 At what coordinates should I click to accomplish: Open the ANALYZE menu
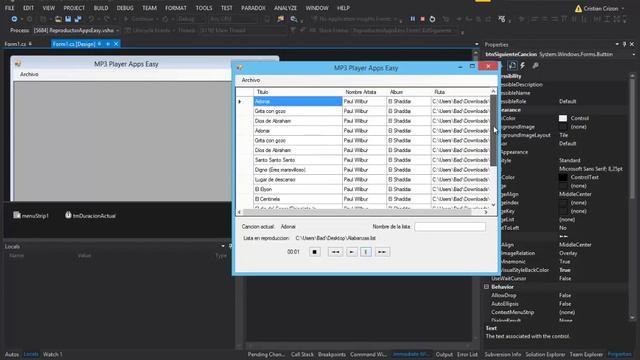pyautogui.click(x=285, y=8)
